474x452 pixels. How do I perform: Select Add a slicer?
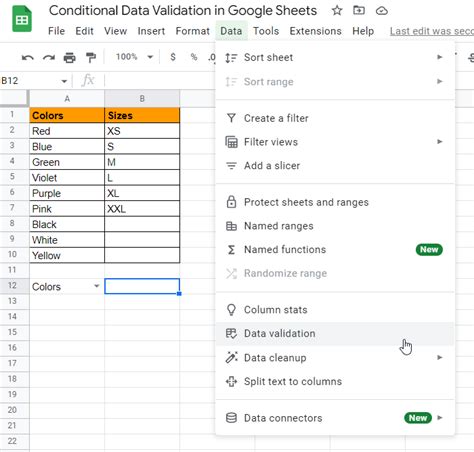coord(335,166)
